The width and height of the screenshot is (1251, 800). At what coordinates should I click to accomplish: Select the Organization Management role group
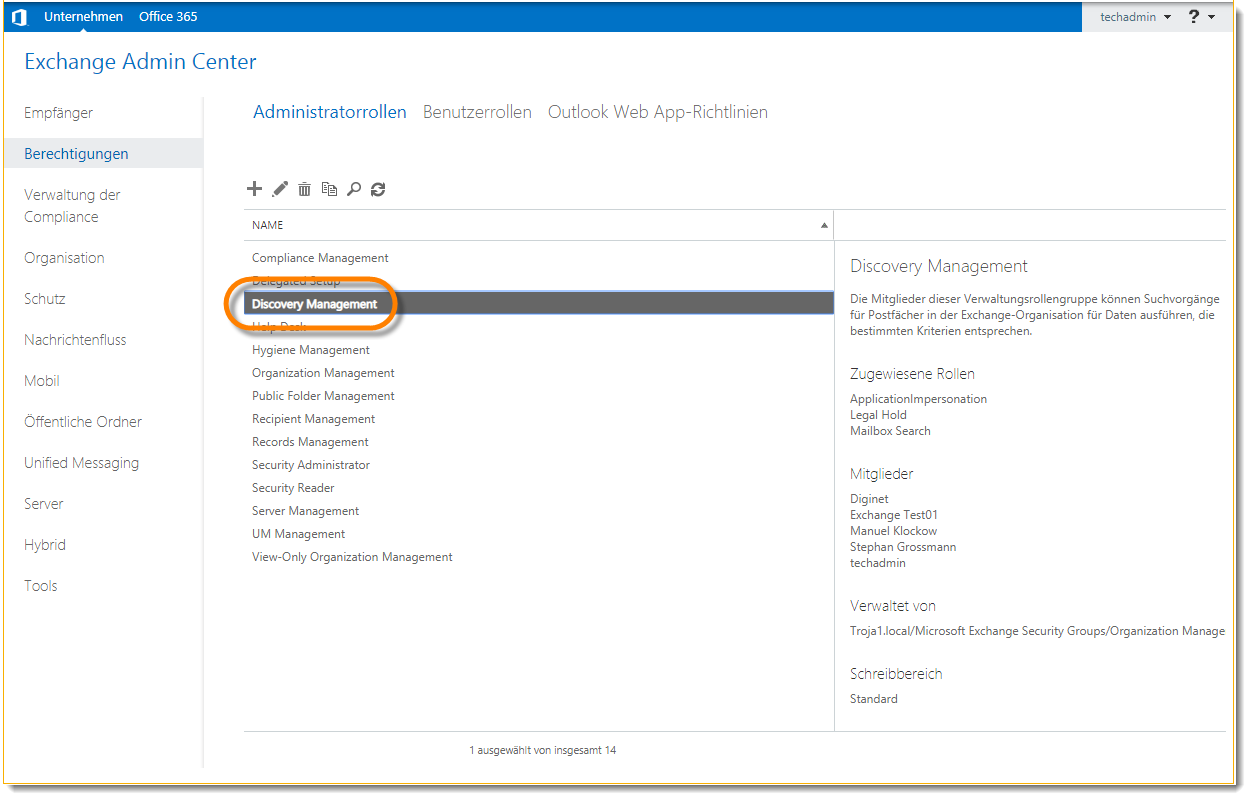pos(323,373)
